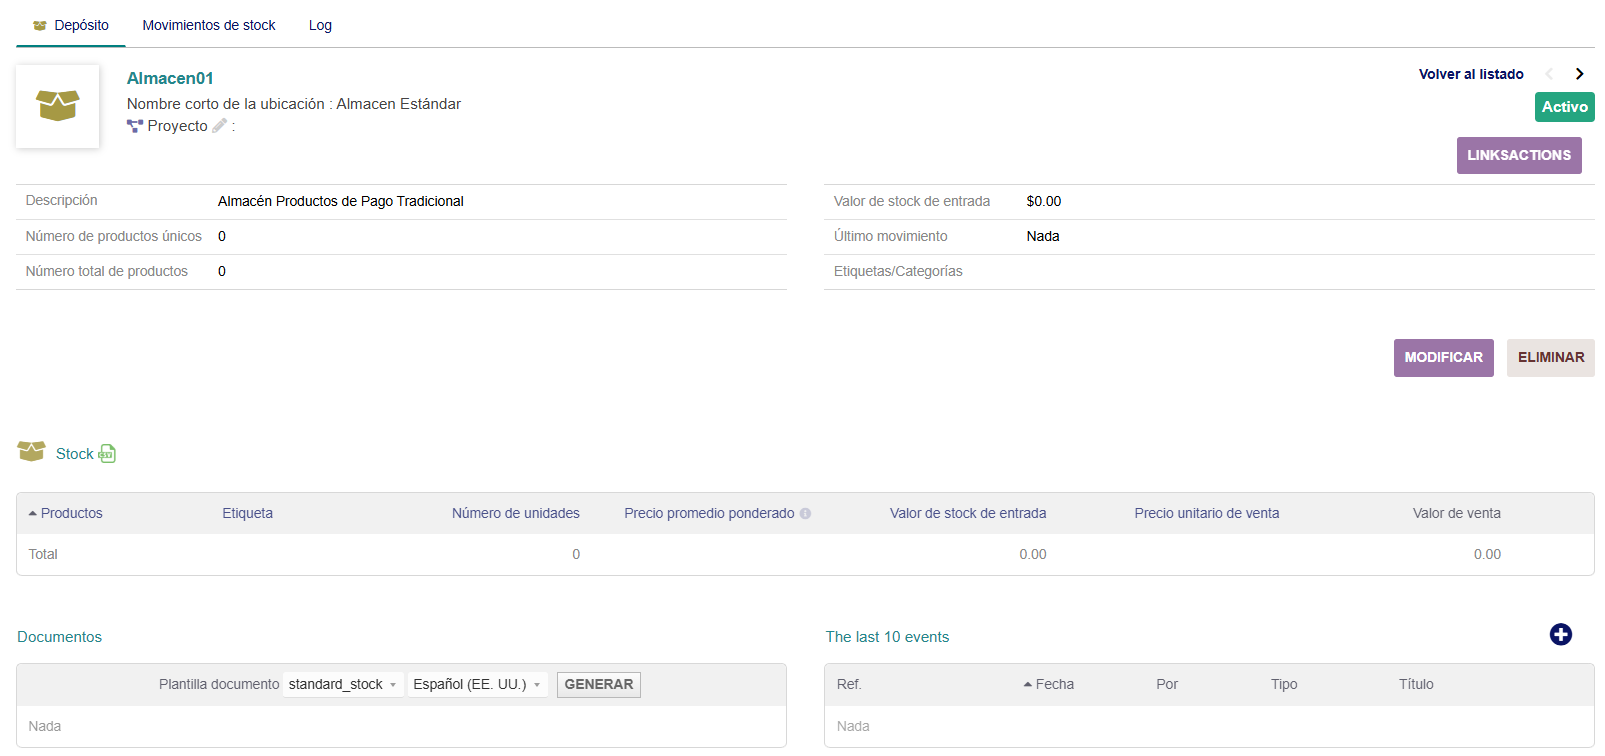Open the Español (EE. UU.) language dropdown

[x=476, y=685]
